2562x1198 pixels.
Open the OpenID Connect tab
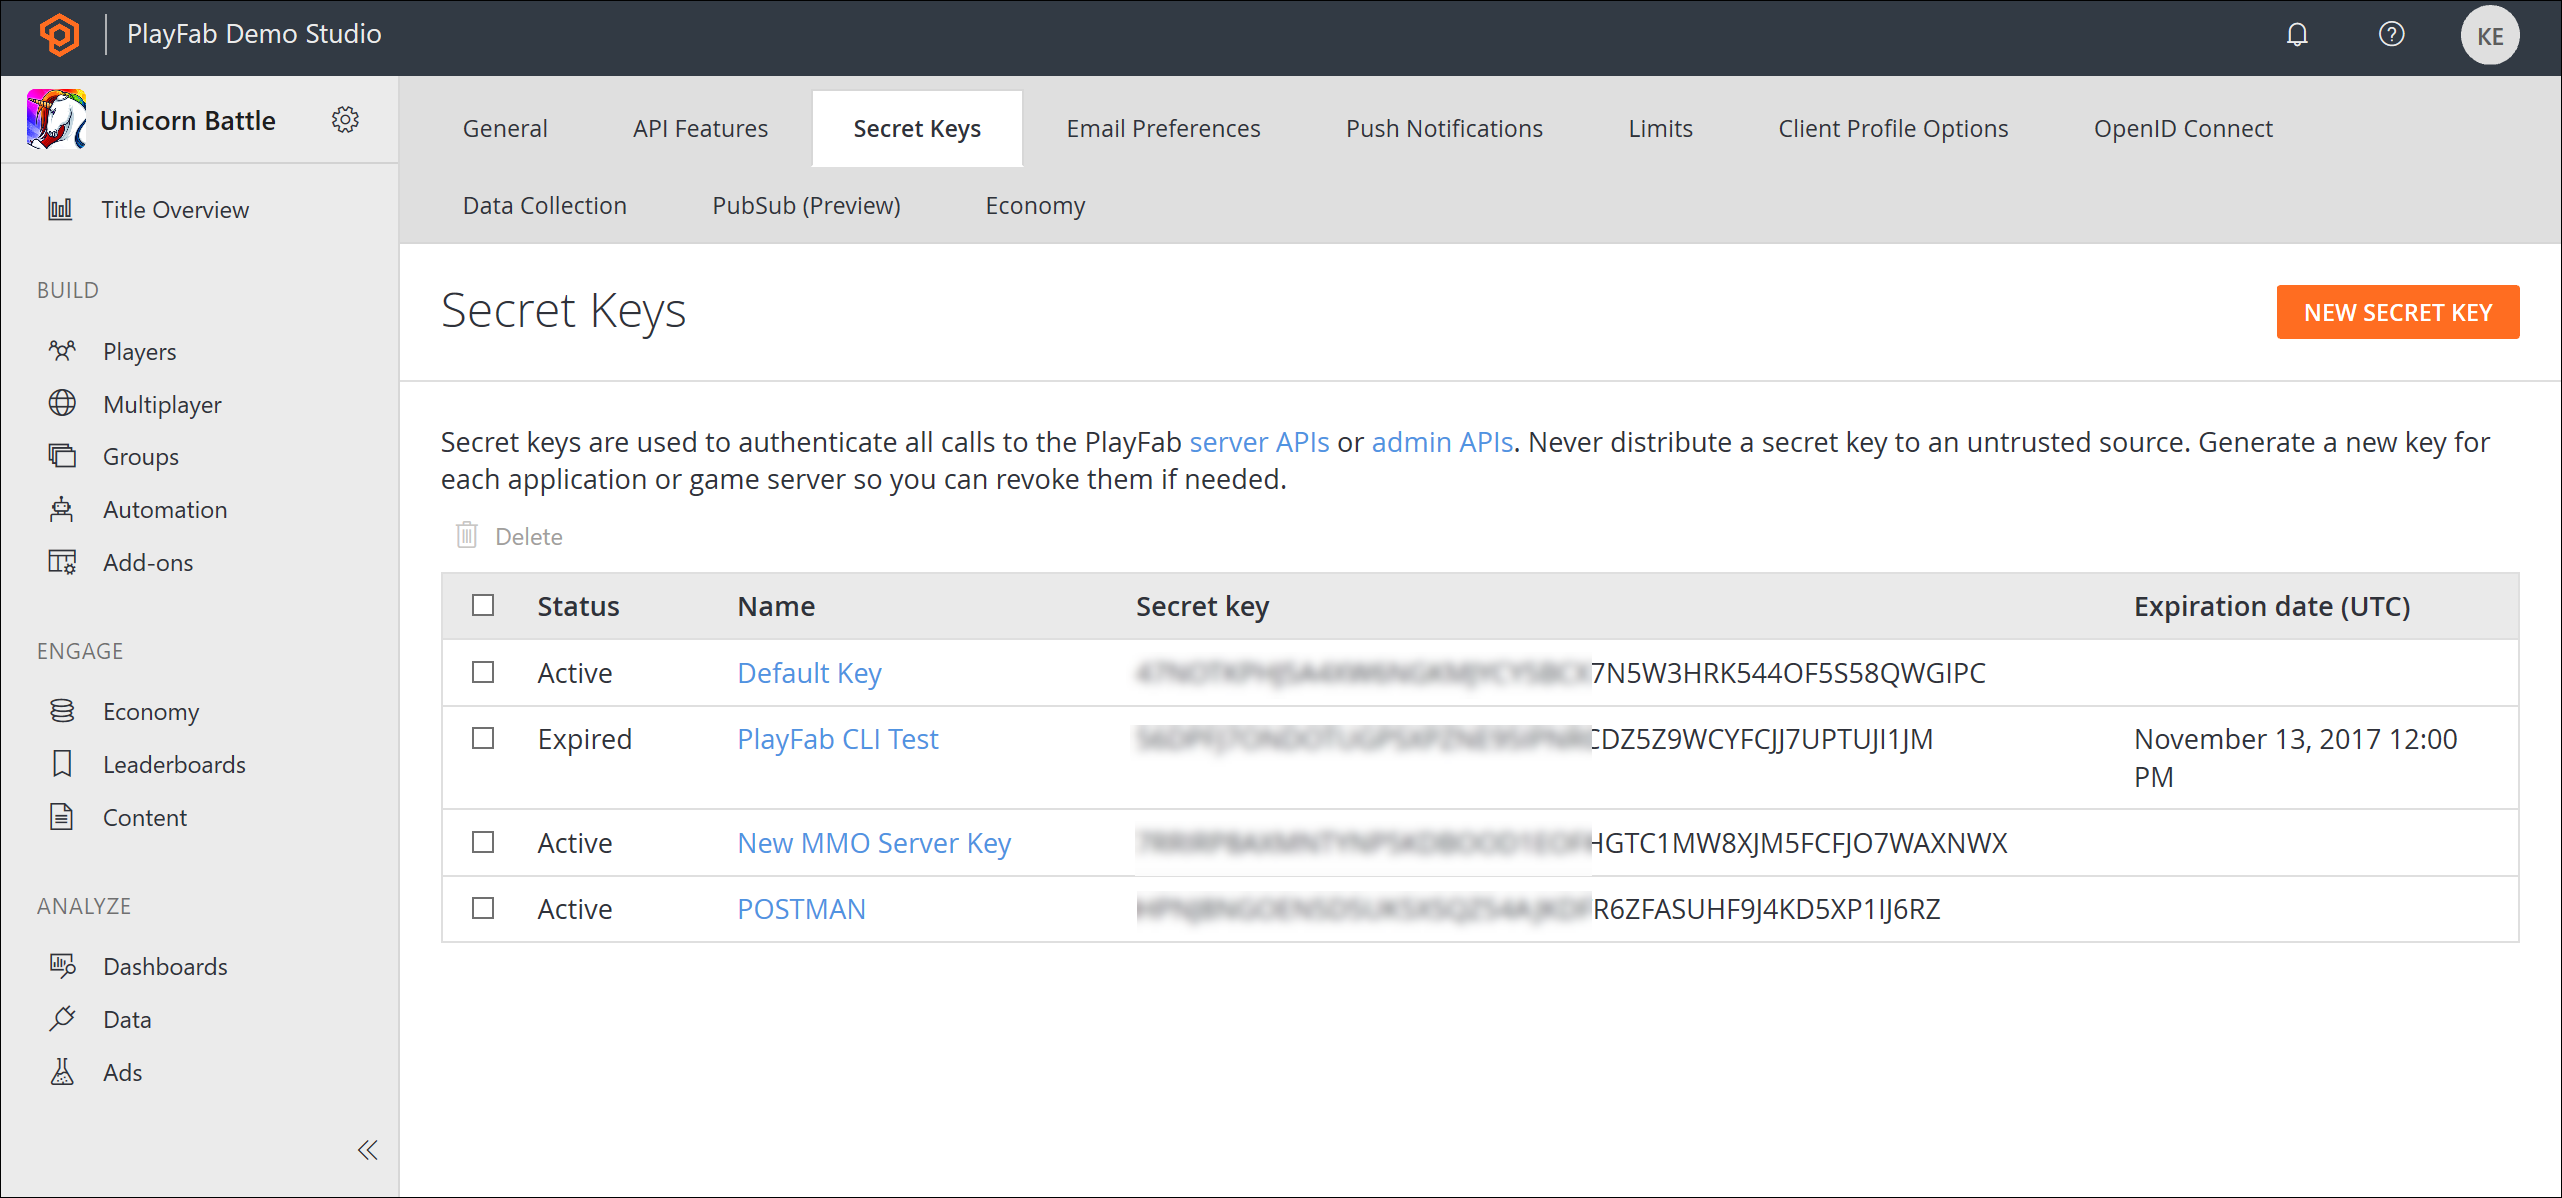(2183, 129)
